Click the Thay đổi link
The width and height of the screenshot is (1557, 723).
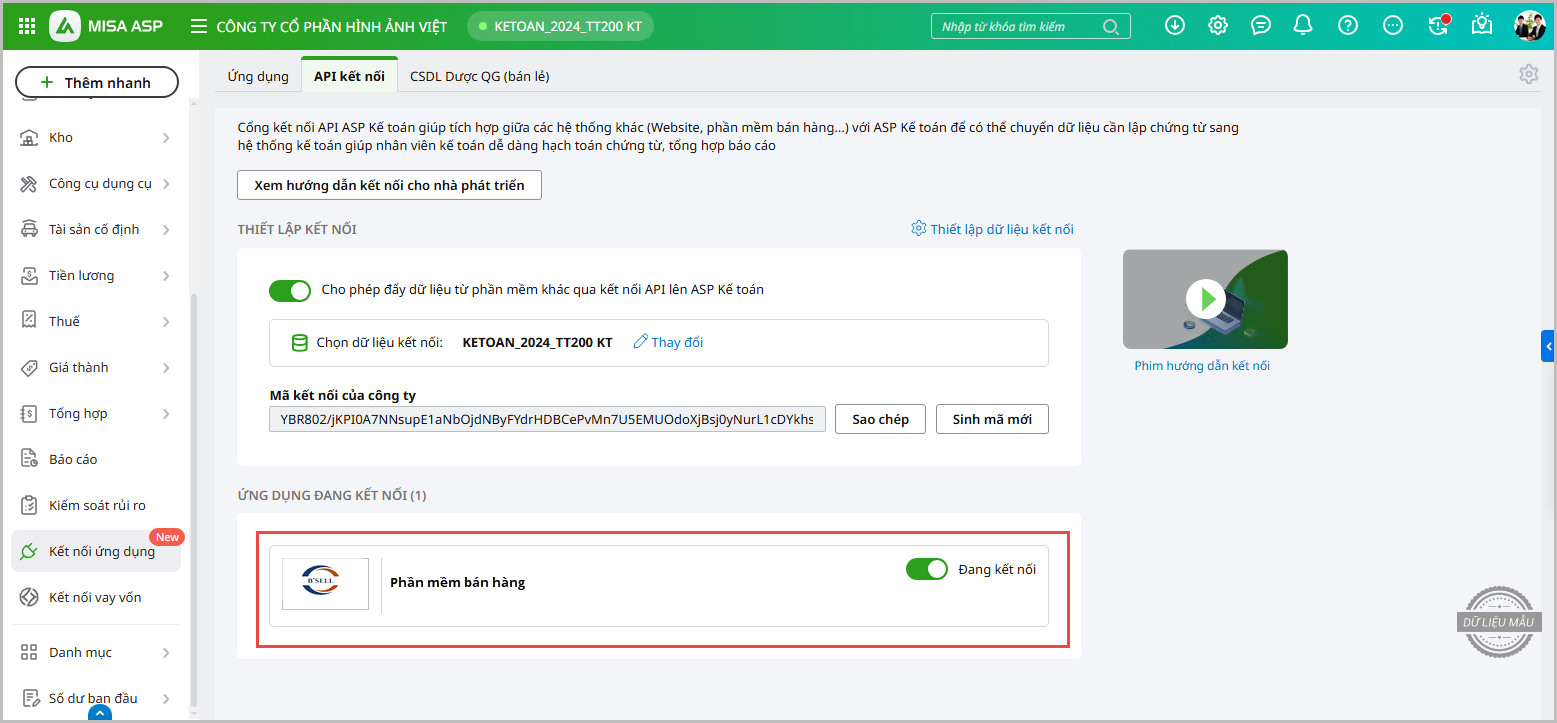tap(668, 342)
